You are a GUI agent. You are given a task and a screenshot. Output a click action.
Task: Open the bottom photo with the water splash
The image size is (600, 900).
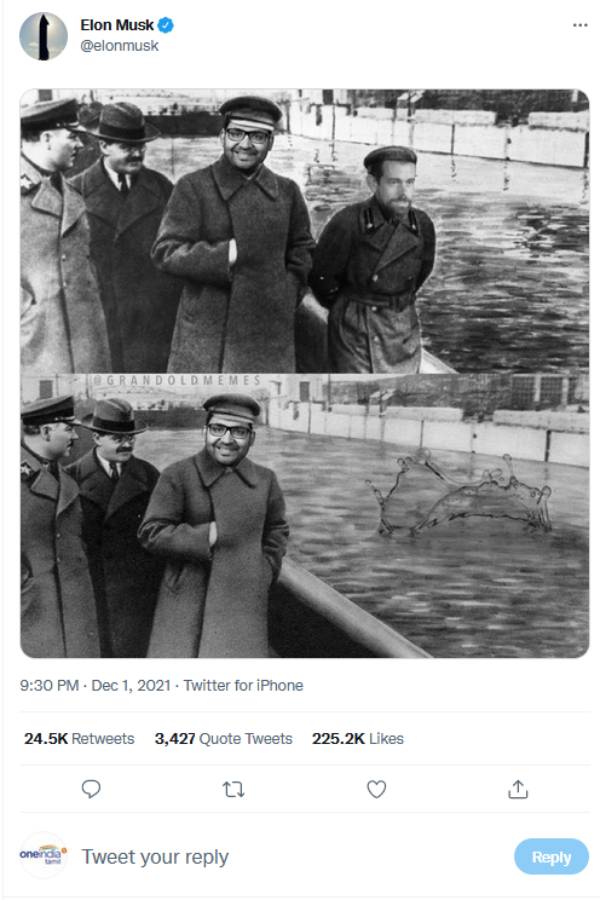pos(304,520)
